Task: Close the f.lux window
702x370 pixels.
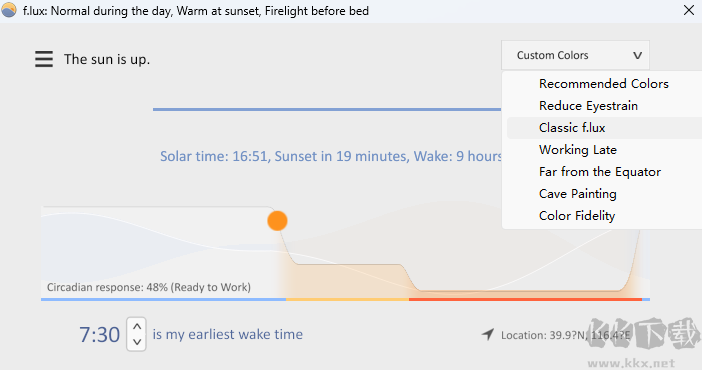Action: coord(689,10)
